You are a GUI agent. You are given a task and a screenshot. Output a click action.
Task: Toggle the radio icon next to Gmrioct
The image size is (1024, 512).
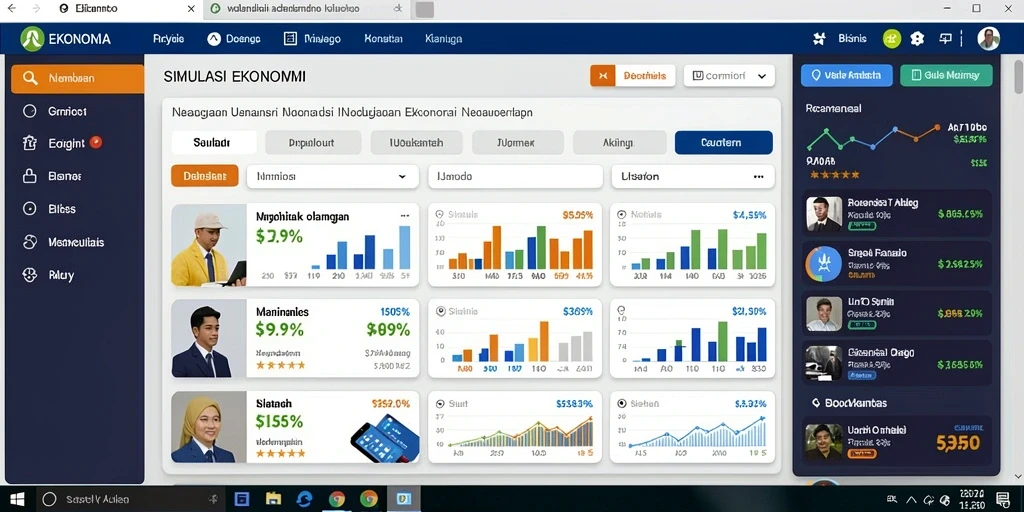pos(29,111)
